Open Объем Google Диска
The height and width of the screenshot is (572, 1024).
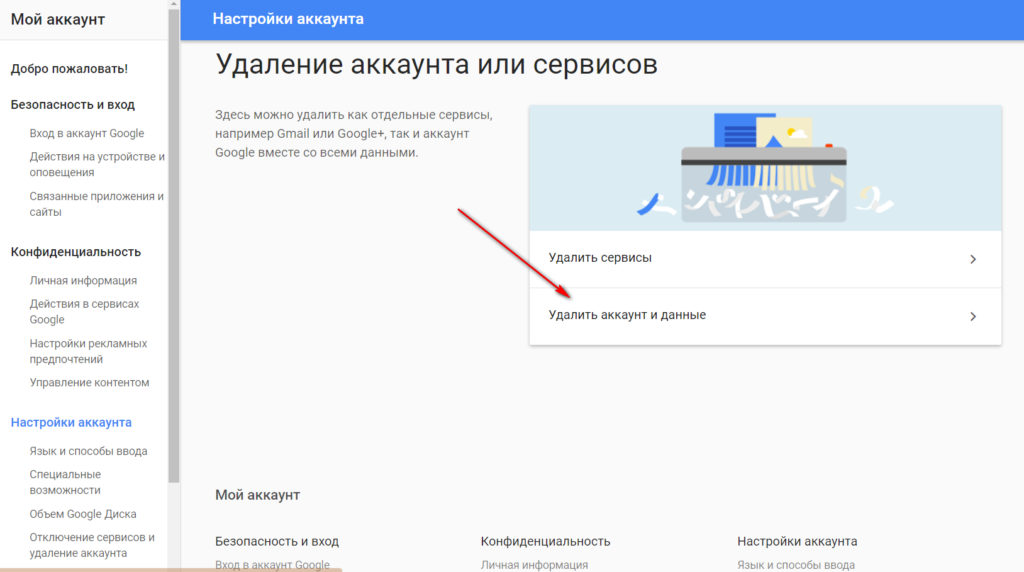83,514
